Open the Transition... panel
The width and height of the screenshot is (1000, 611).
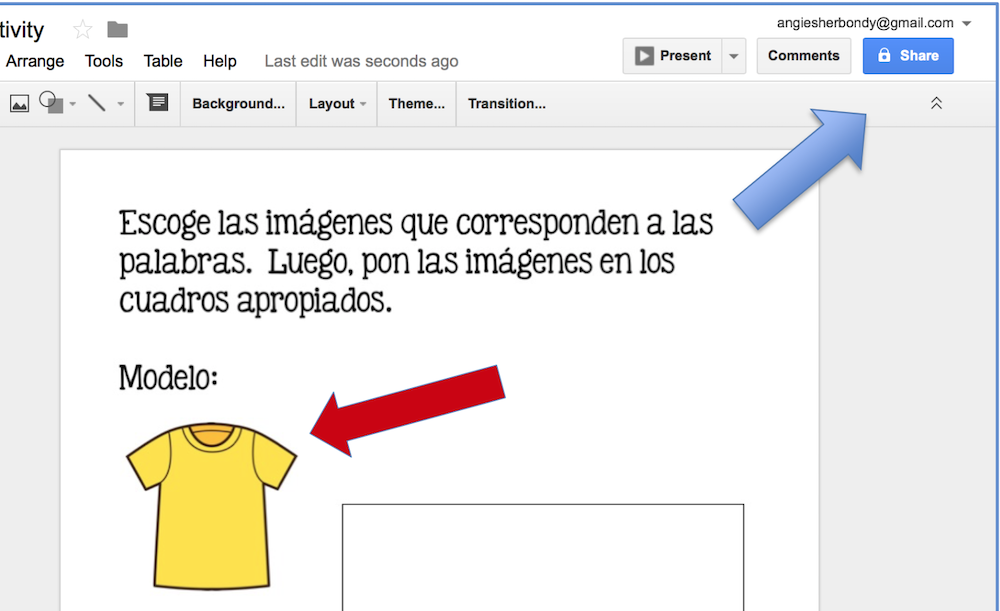(507, 104)
